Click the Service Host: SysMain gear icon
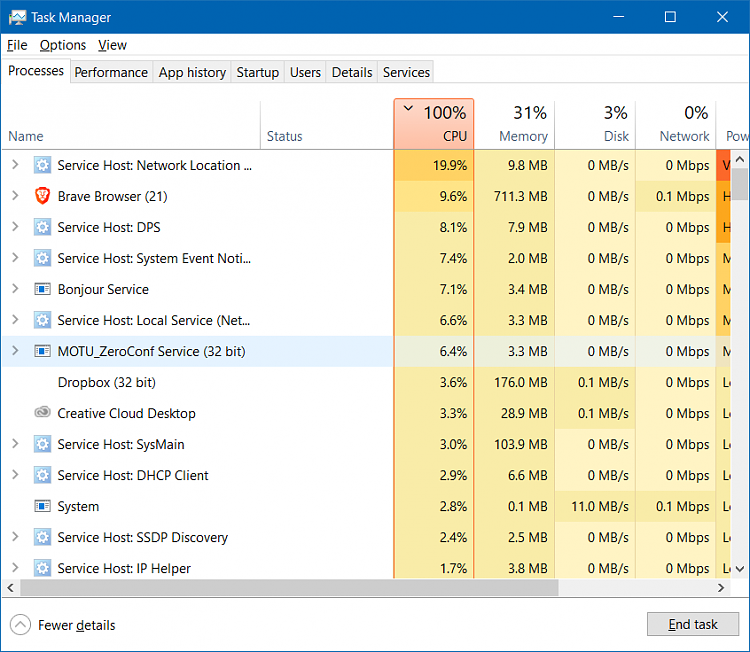Image resolution: width=750 pixels, height=652 pixels. [x=42, y=444]
